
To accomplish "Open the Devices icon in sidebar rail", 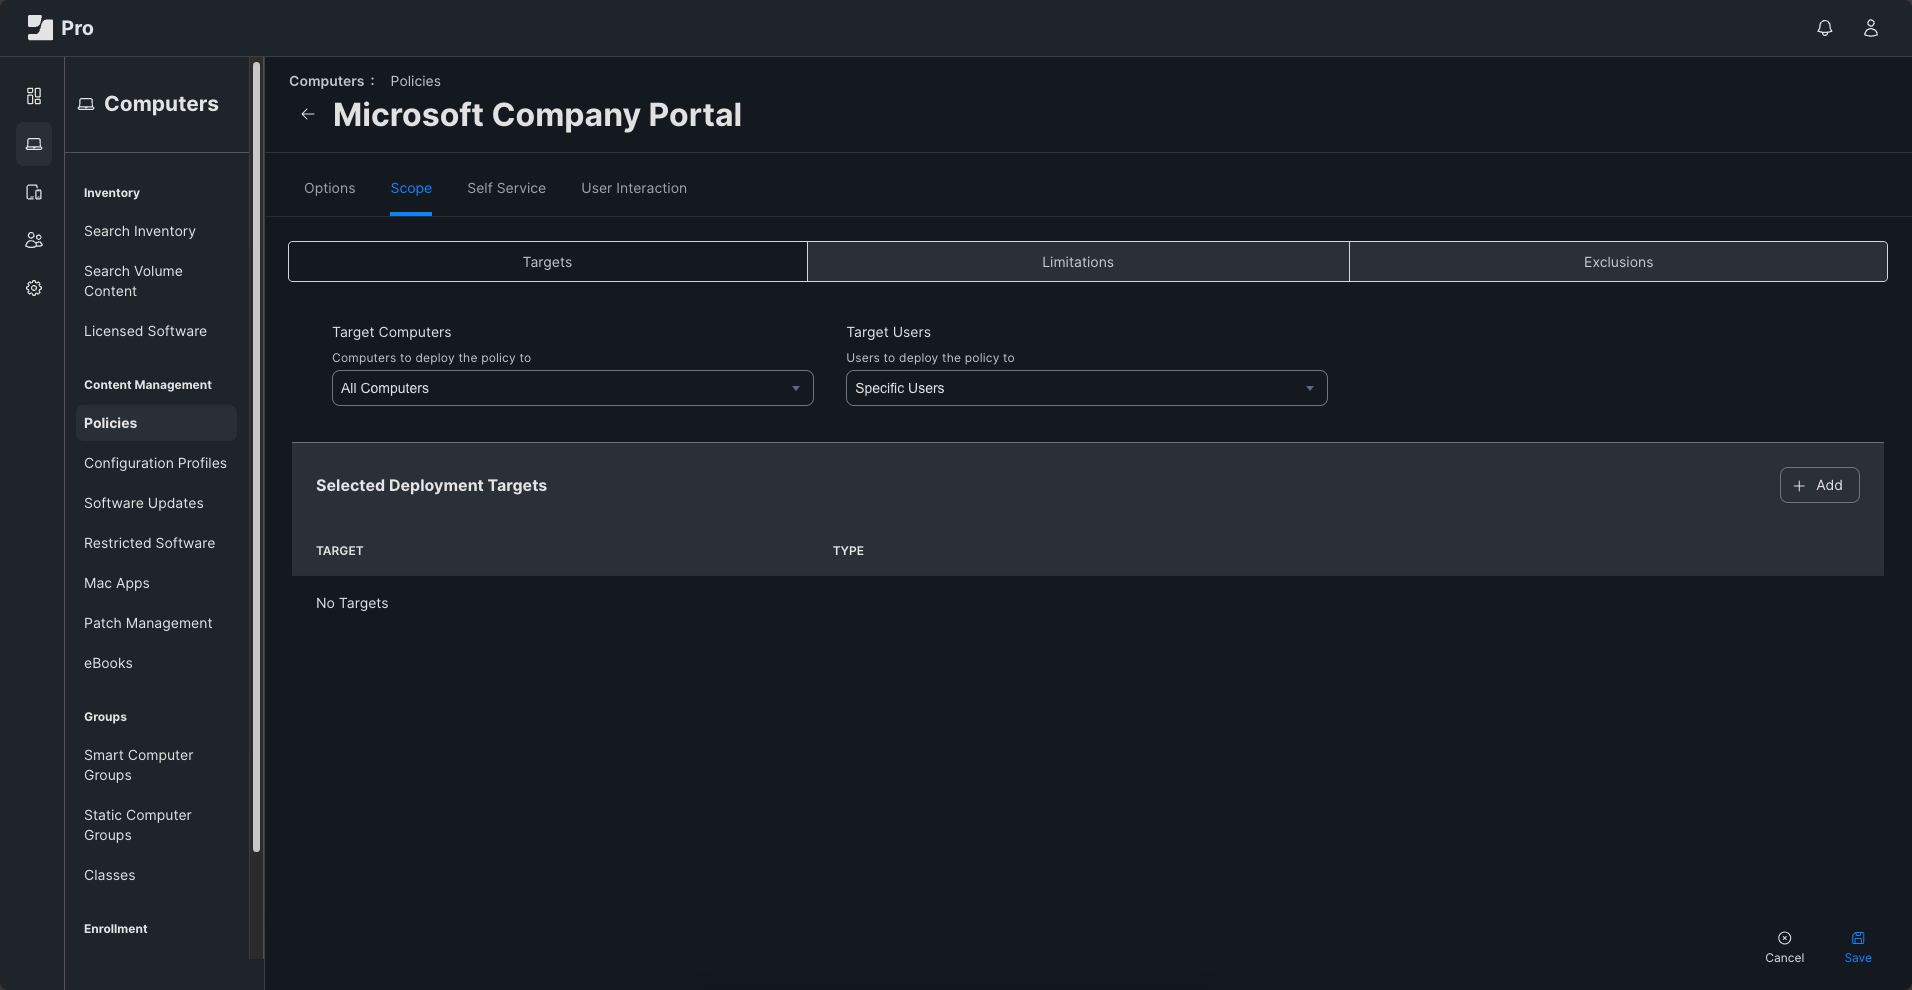I will coord(34,192).
